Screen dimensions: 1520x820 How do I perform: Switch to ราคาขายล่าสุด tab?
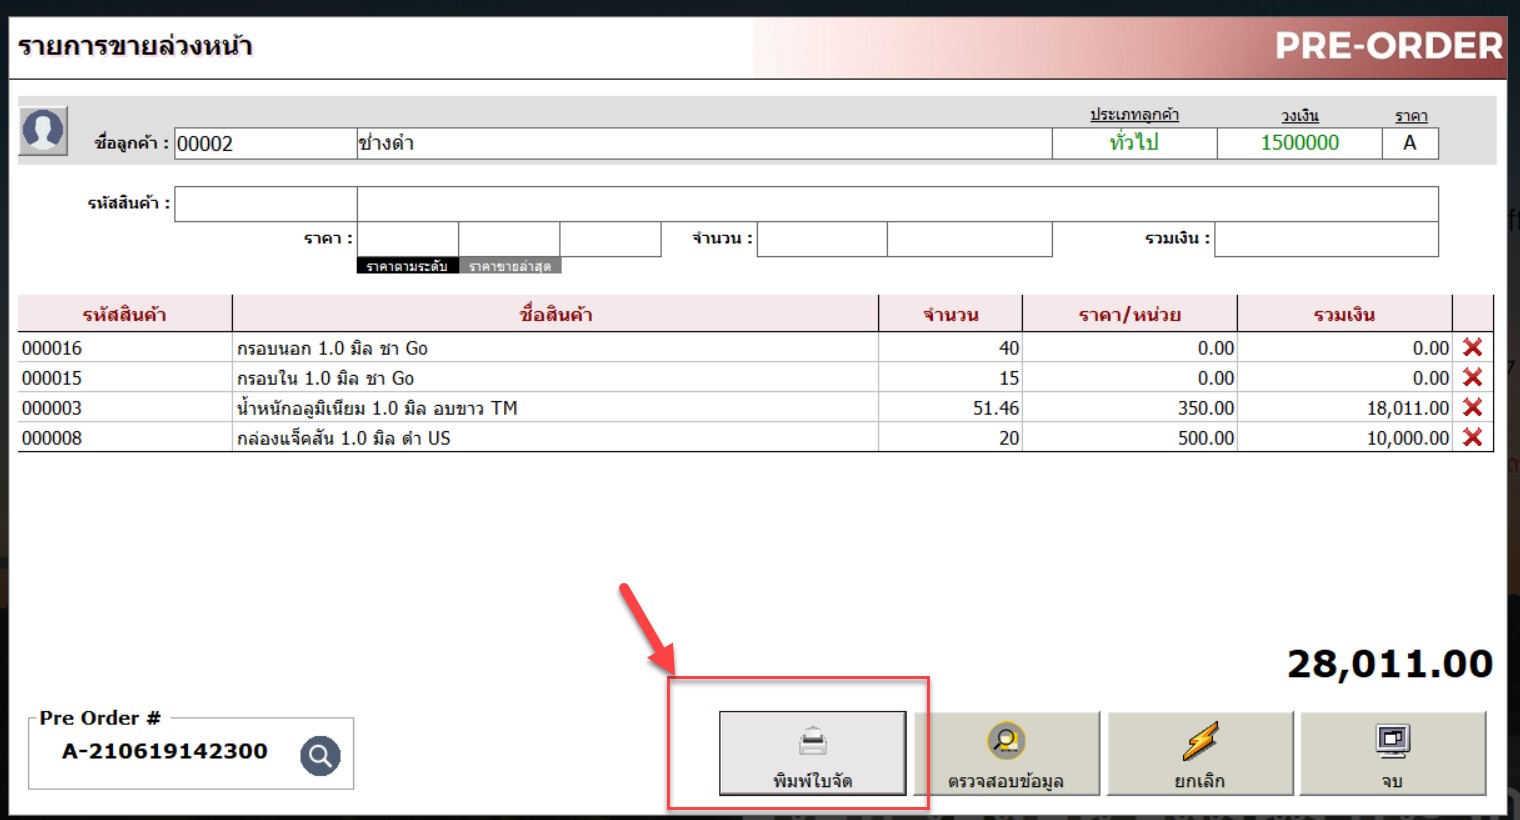coord(510,266)
